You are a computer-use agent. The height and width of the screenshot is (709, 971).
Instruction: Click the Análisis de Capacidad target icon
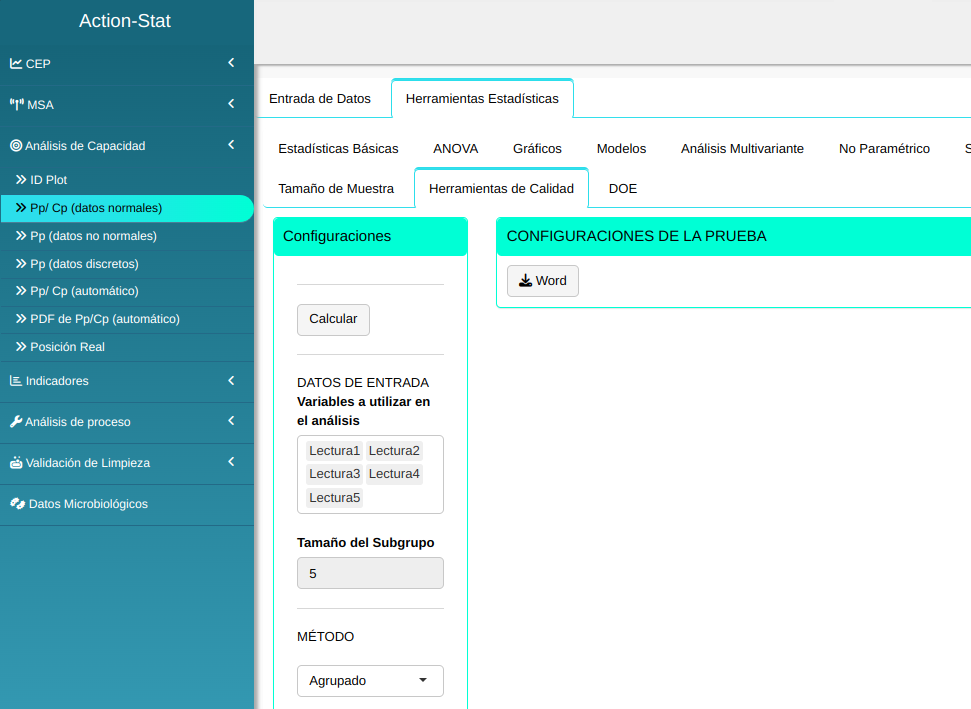coord(16,146)
